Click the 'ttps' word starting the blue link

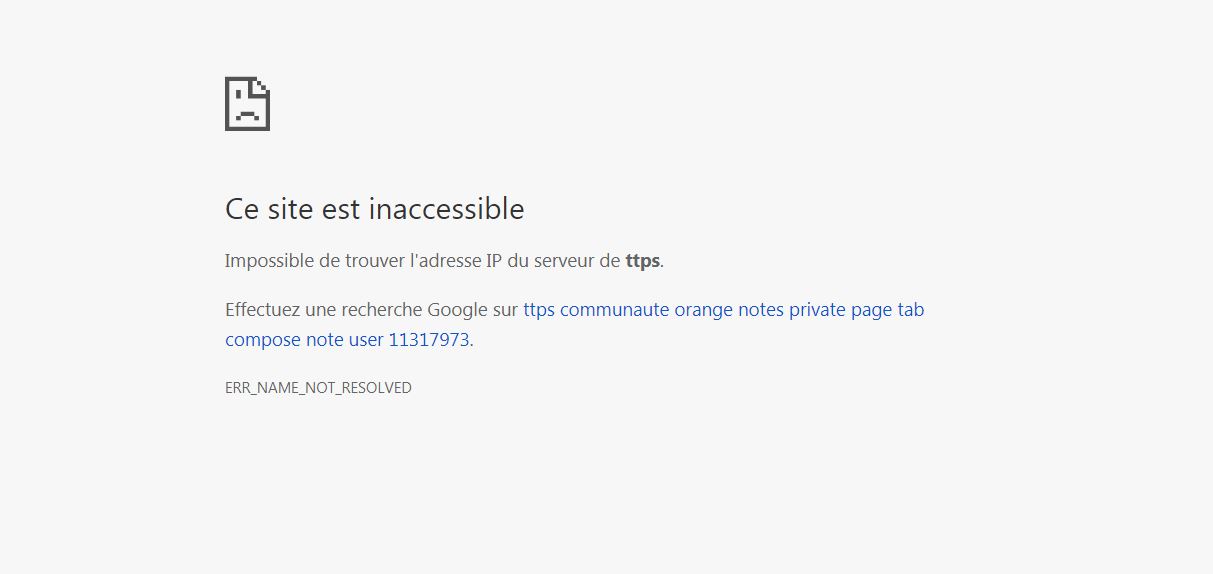(x=539, y=310)
